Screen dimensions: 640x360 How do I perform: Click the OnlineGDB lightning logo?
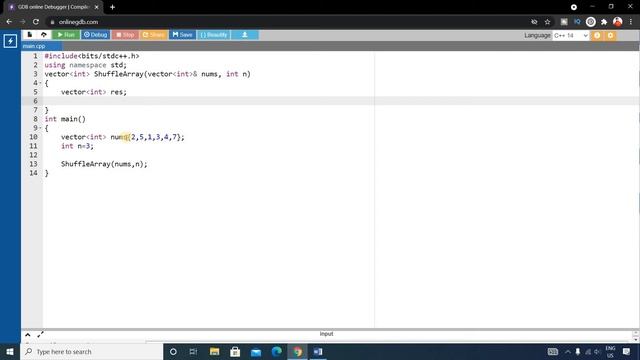pyautogui.click(x=10, y=41)
